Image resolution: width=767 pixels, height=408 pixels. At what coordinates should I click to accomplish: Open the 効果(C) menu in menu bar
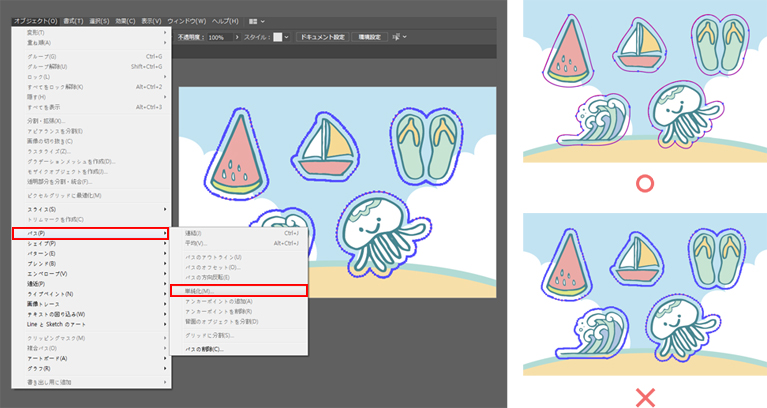(126, 20)
